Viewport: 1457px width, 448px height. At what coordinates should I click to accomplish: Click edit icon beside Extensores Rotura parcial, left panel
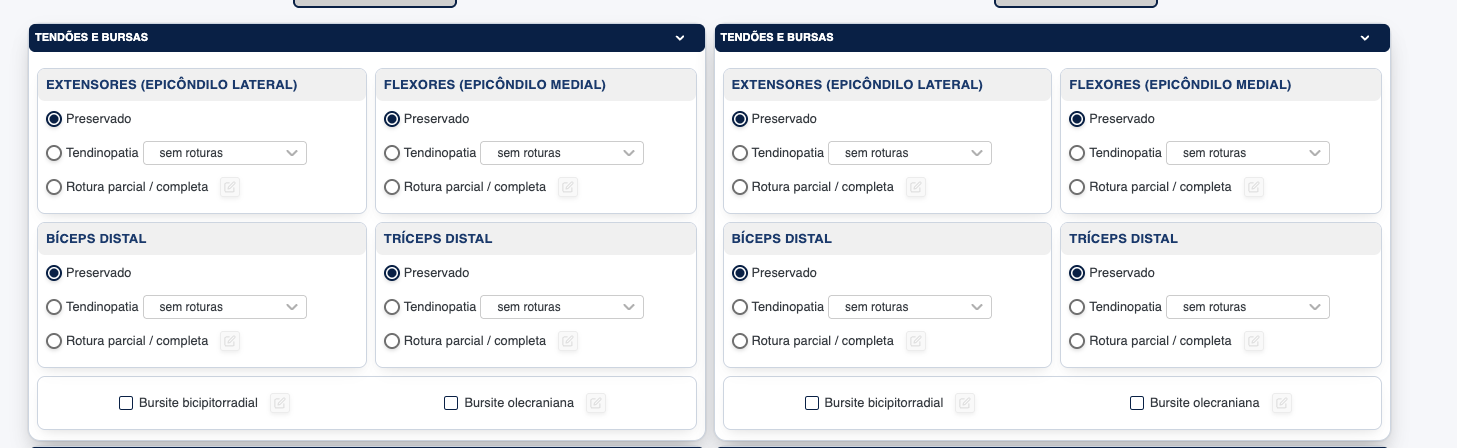coord(230,187)
